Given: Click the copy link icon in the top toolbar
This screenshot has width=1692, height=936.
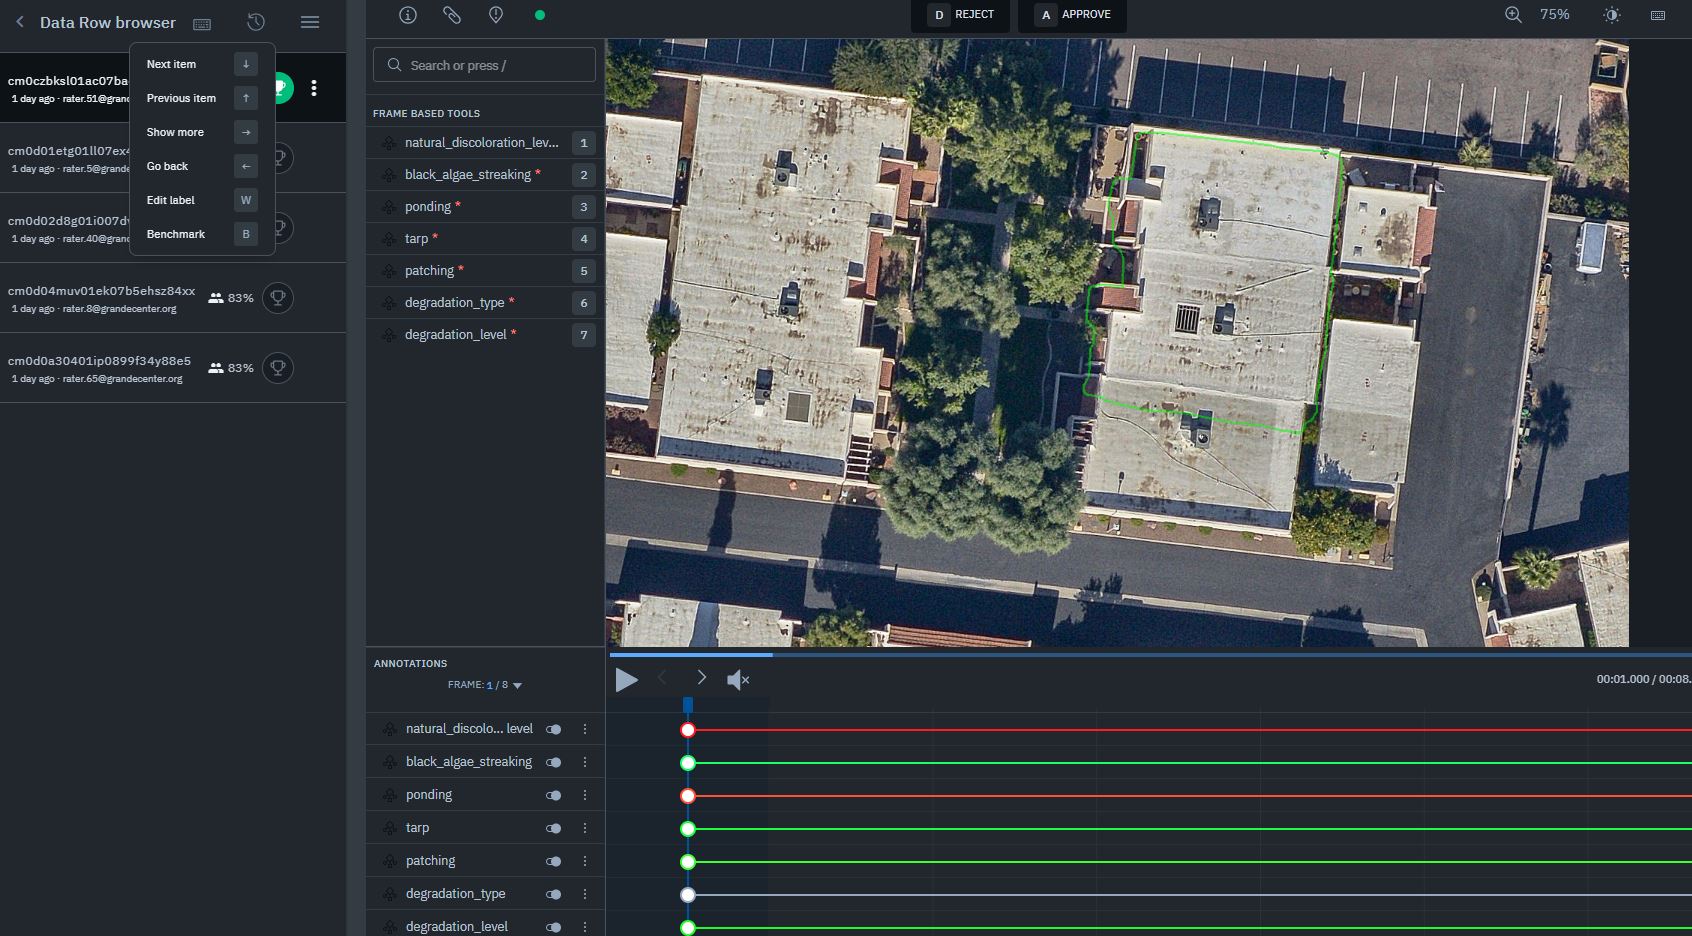Looking at the screenshot, I should pyautogui.click(x=452, y=16).
